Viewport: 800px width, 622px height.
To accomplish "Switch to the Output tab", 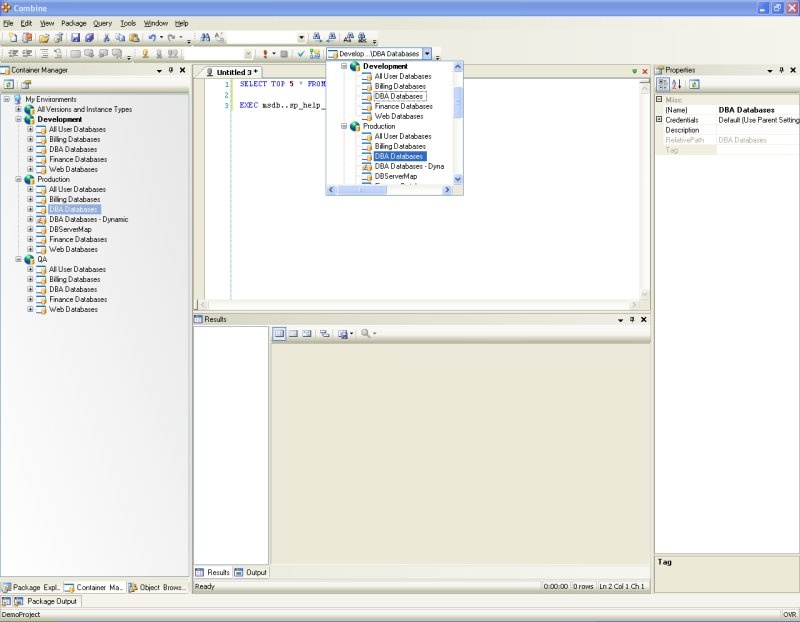I will 250,573.
